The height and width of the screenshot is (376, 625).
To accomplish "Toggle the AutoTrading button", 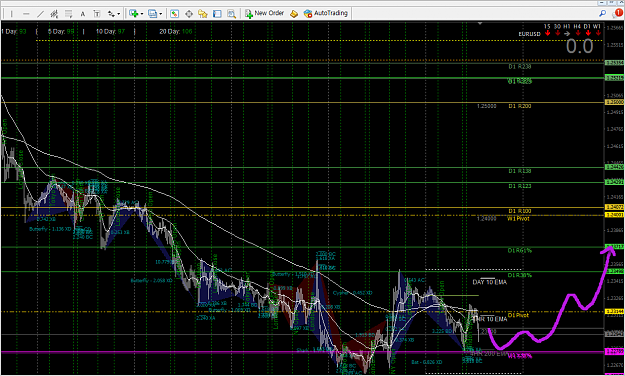I will pos(325,14).
